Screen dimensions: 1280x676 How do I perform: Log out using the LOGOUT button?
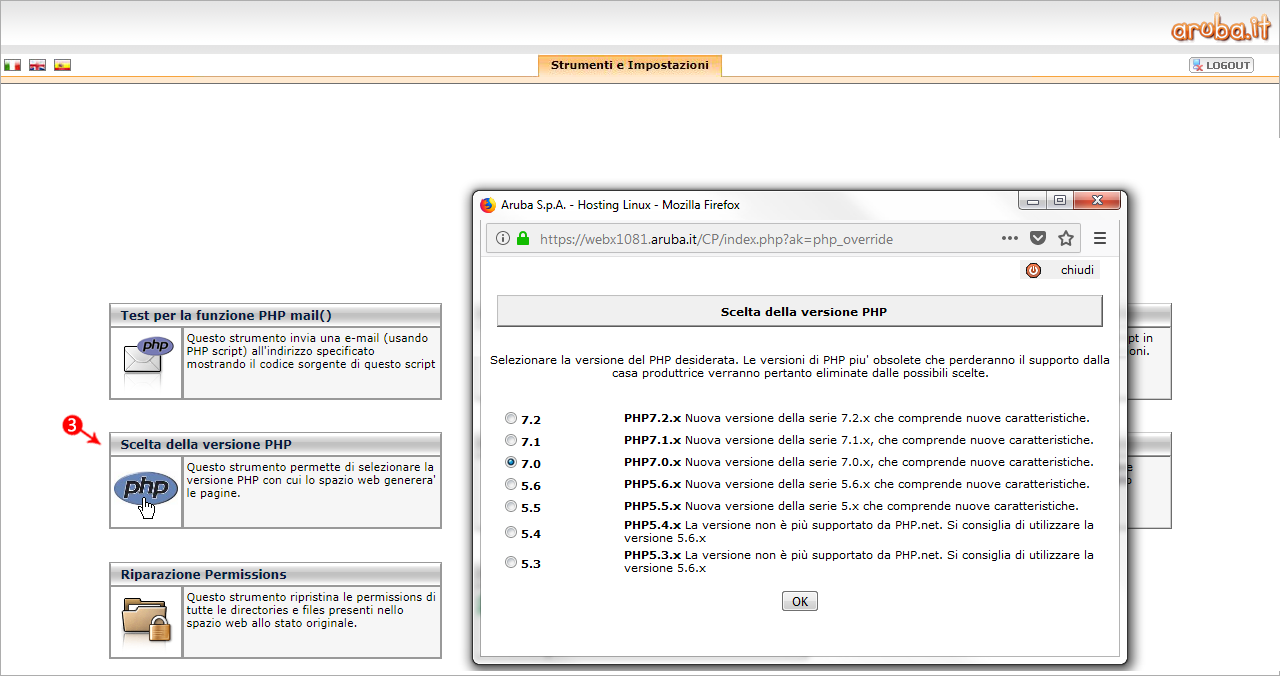(1221, 65)
